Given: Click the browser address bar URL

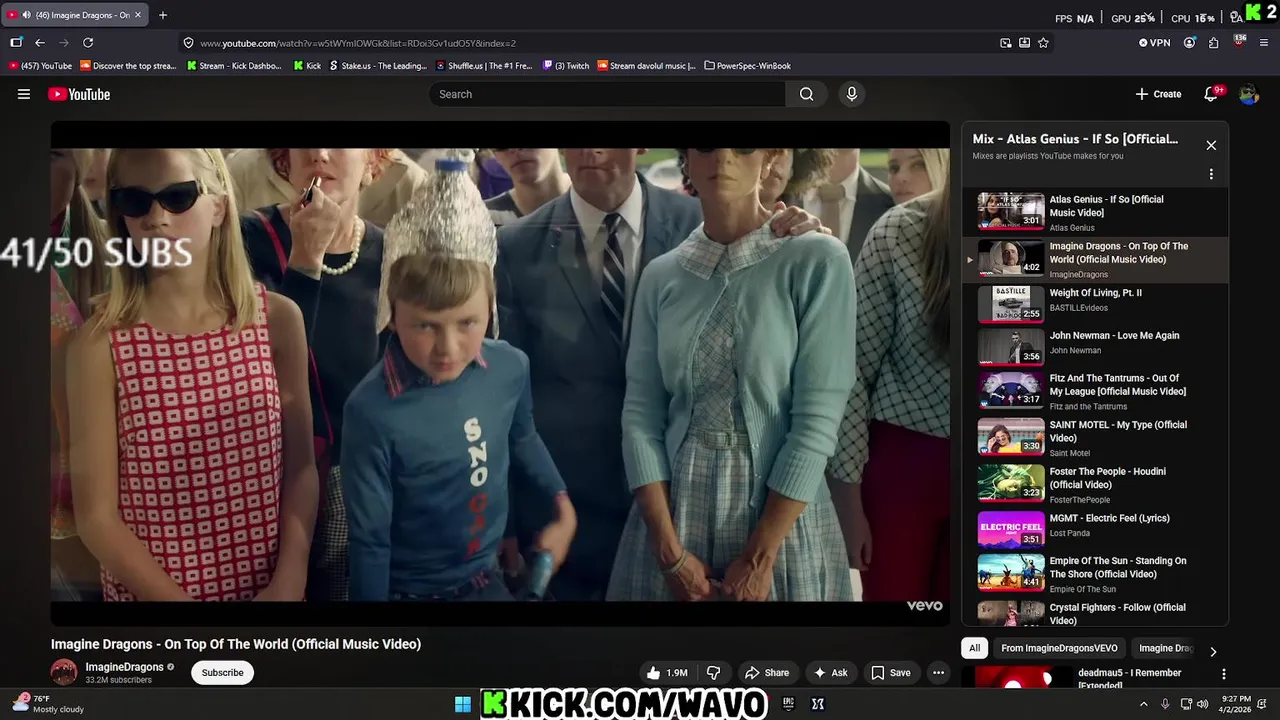Looking at the screenshot, I should 358,43.
